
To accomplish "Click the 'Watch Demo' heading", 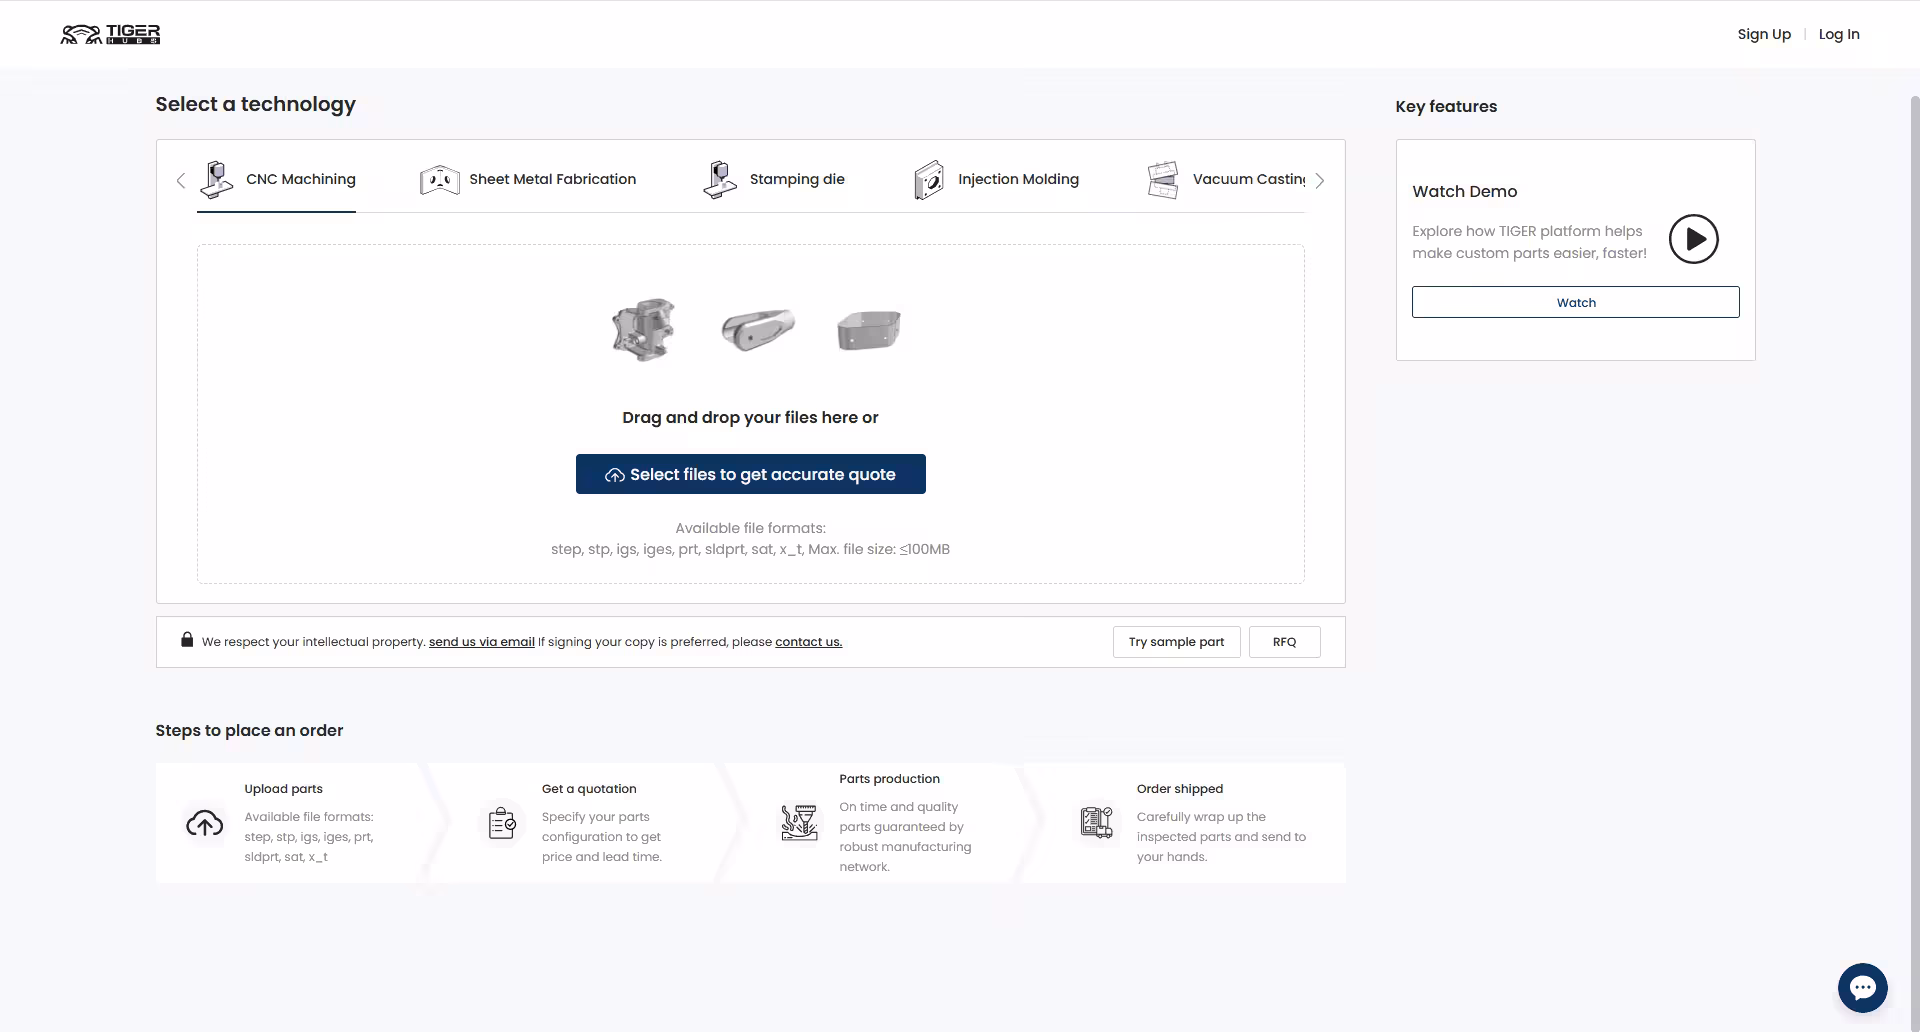I will point(1465,191).
